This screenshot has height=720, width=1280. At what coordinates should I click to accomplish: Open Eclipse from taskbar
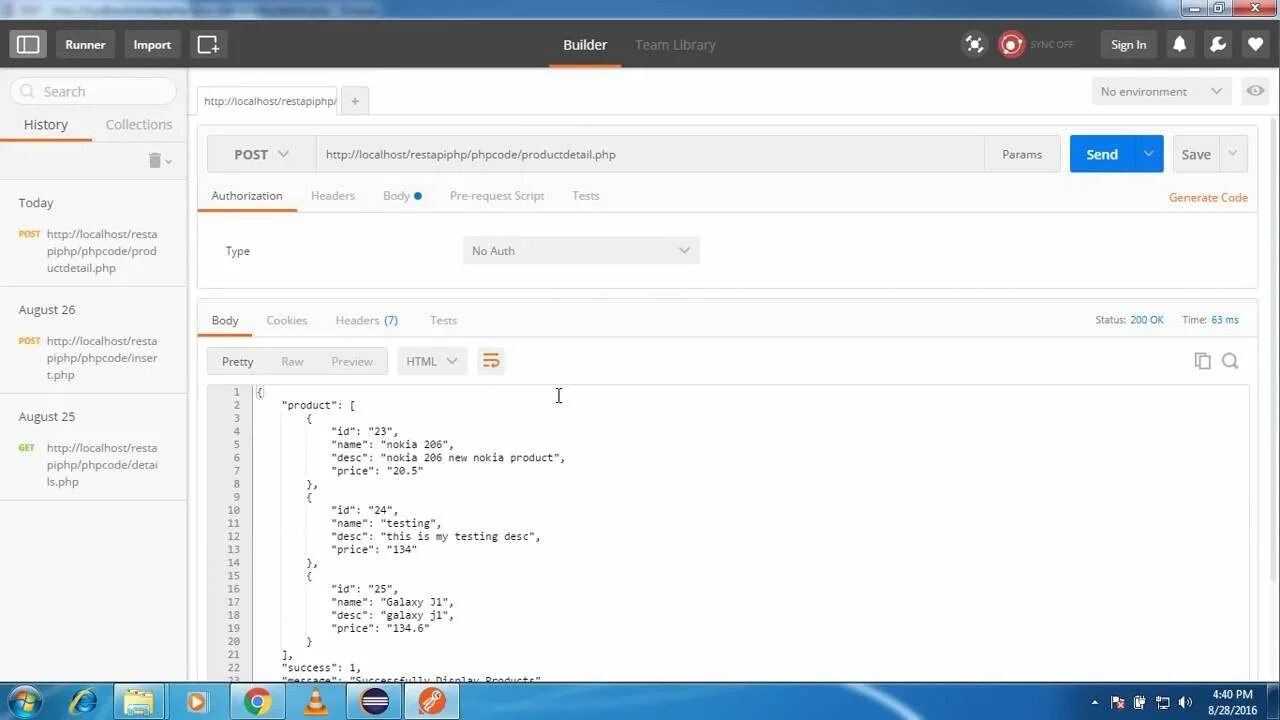375,701
